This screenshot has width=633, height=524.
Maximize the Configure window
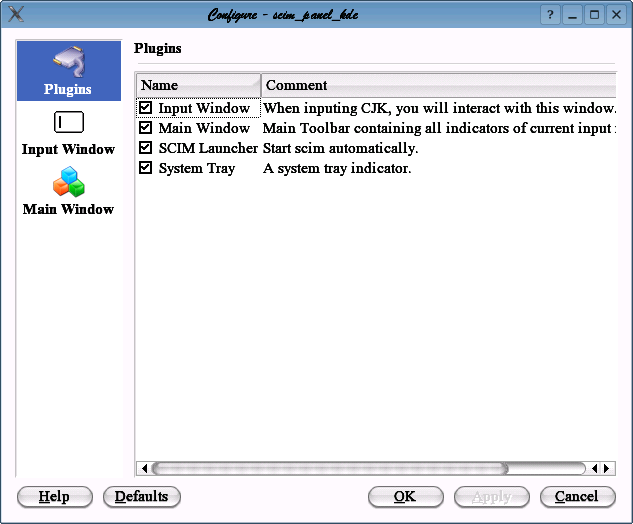(594, 15)
